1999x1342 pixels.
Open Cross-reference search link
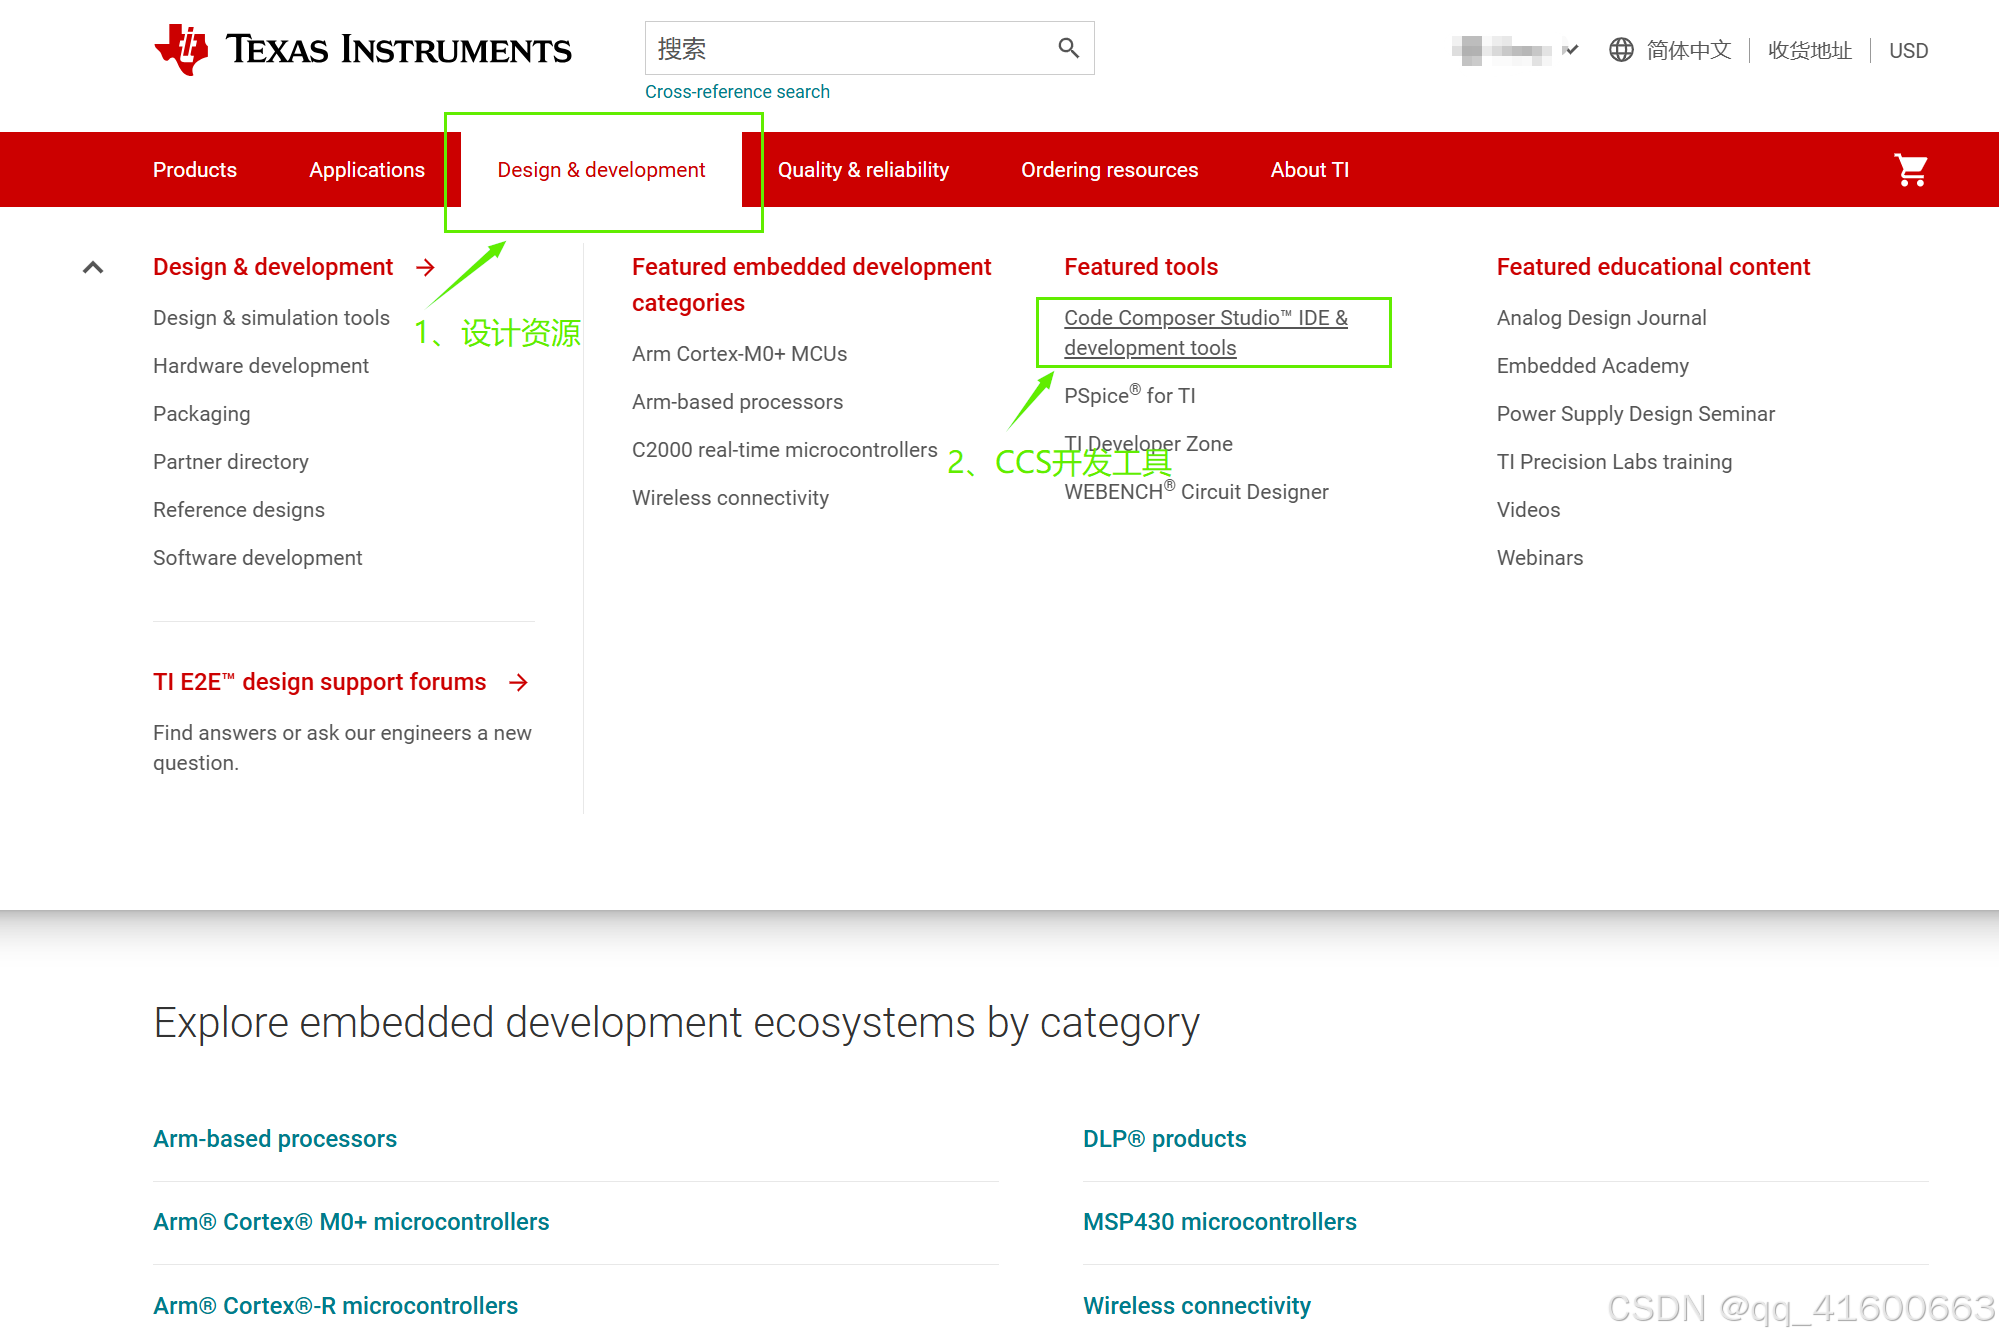737,92
